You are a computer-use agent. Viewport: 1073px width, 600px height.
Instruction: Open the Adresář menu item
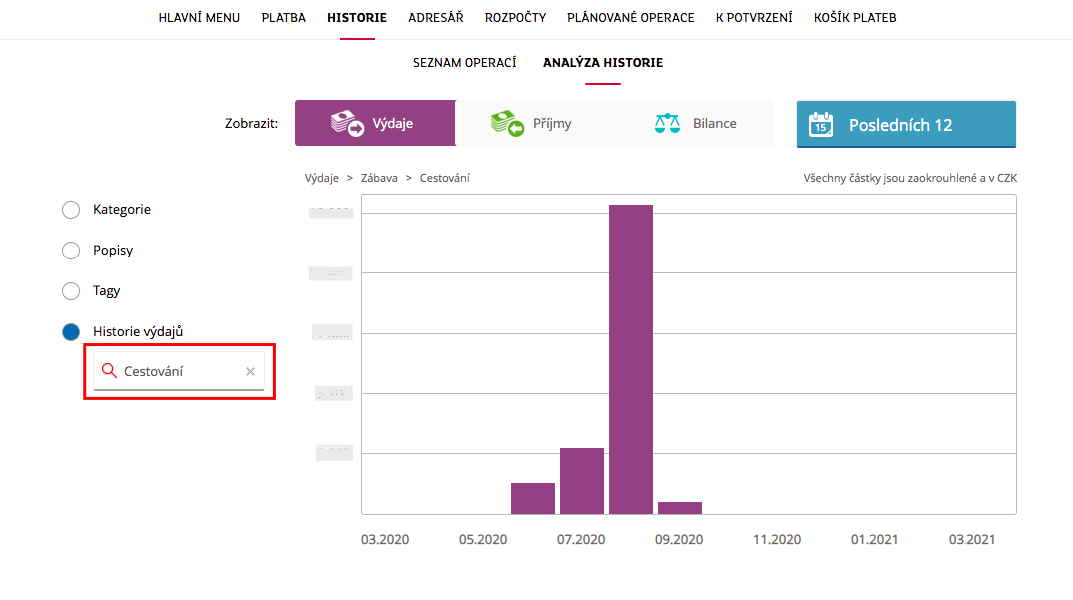[435, 18]
